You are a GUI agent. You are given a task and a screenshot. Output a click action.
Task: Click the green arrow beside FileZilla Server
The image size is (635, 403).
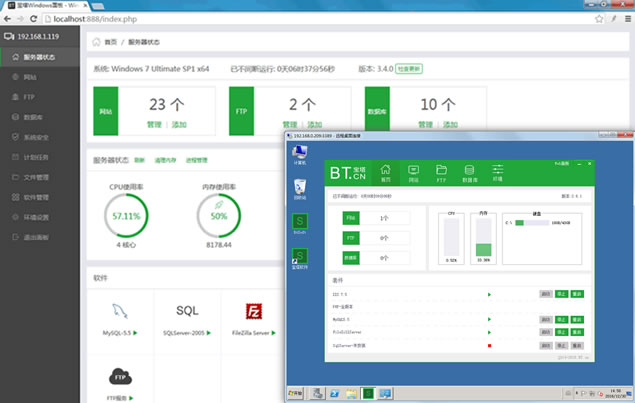[x=274, y=333]
